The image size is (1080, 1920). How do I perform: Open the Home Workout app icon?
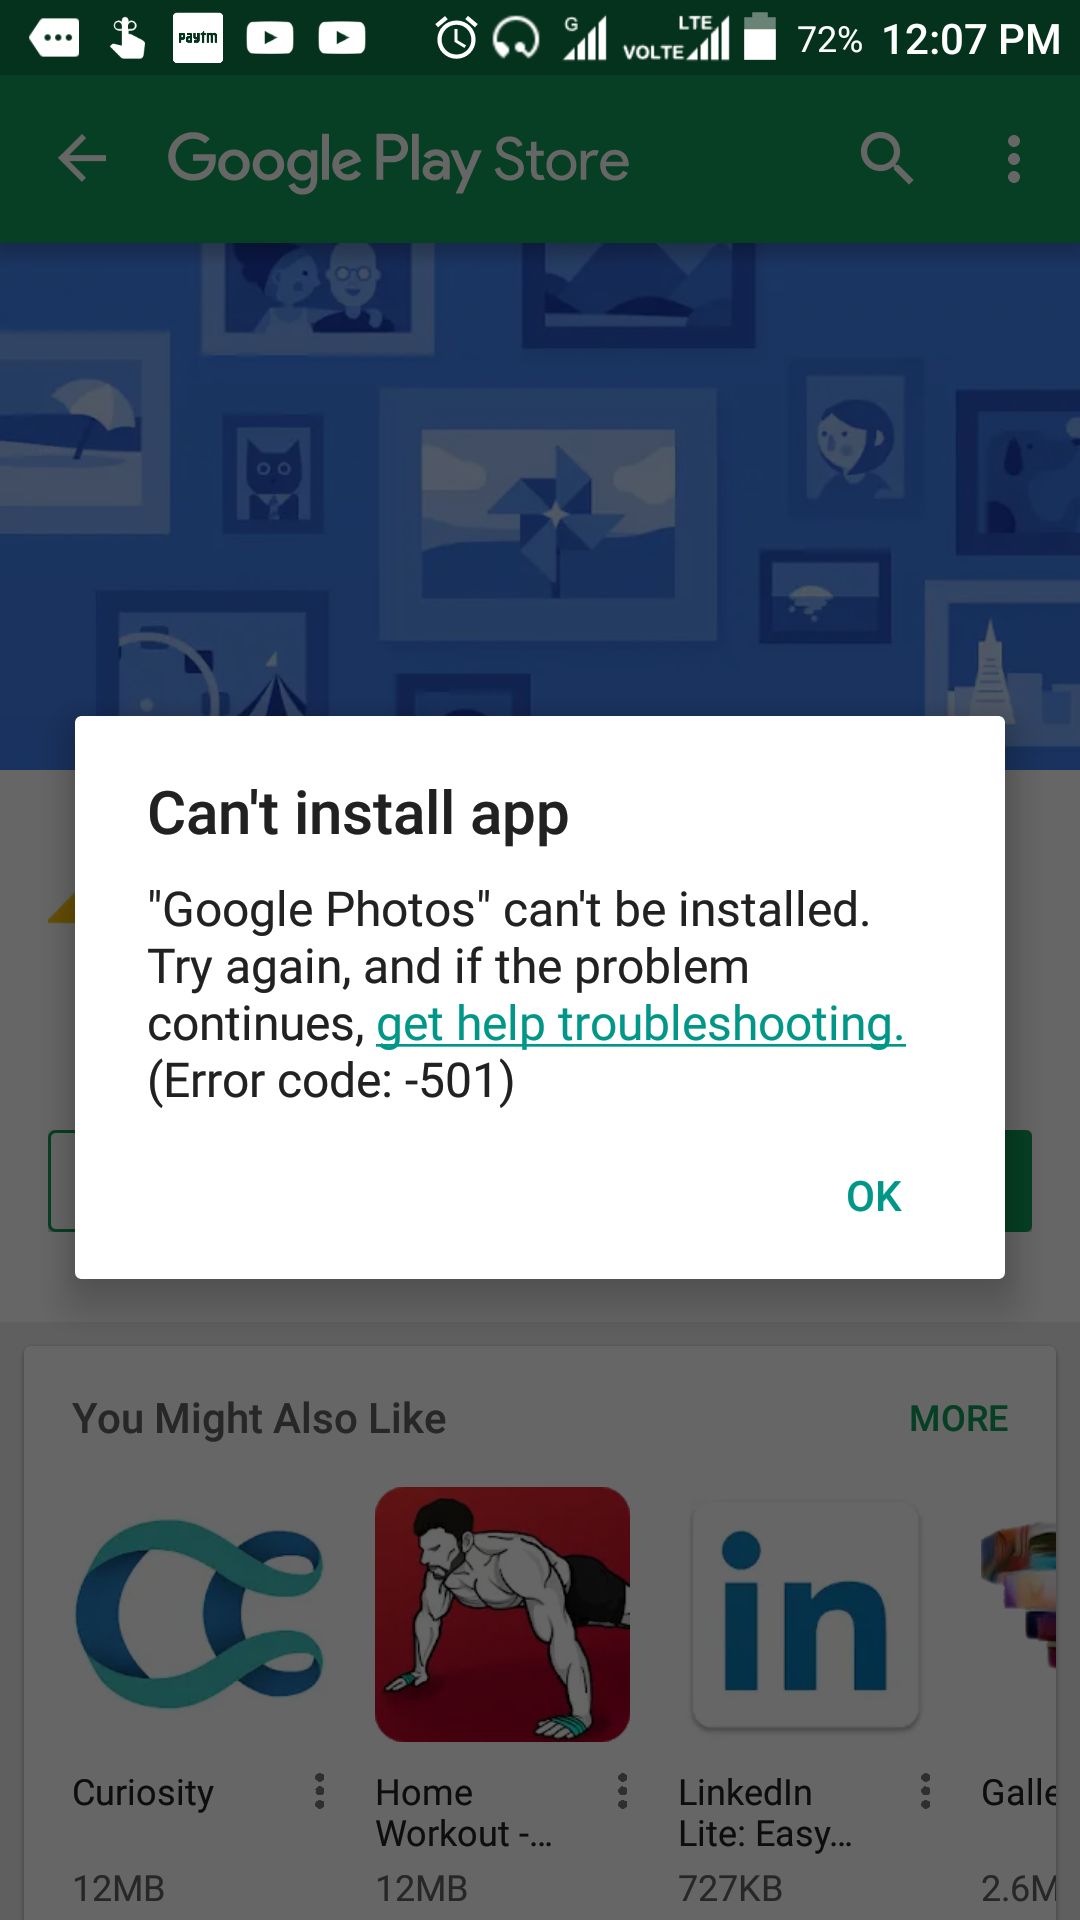(x=502, y=1614)
